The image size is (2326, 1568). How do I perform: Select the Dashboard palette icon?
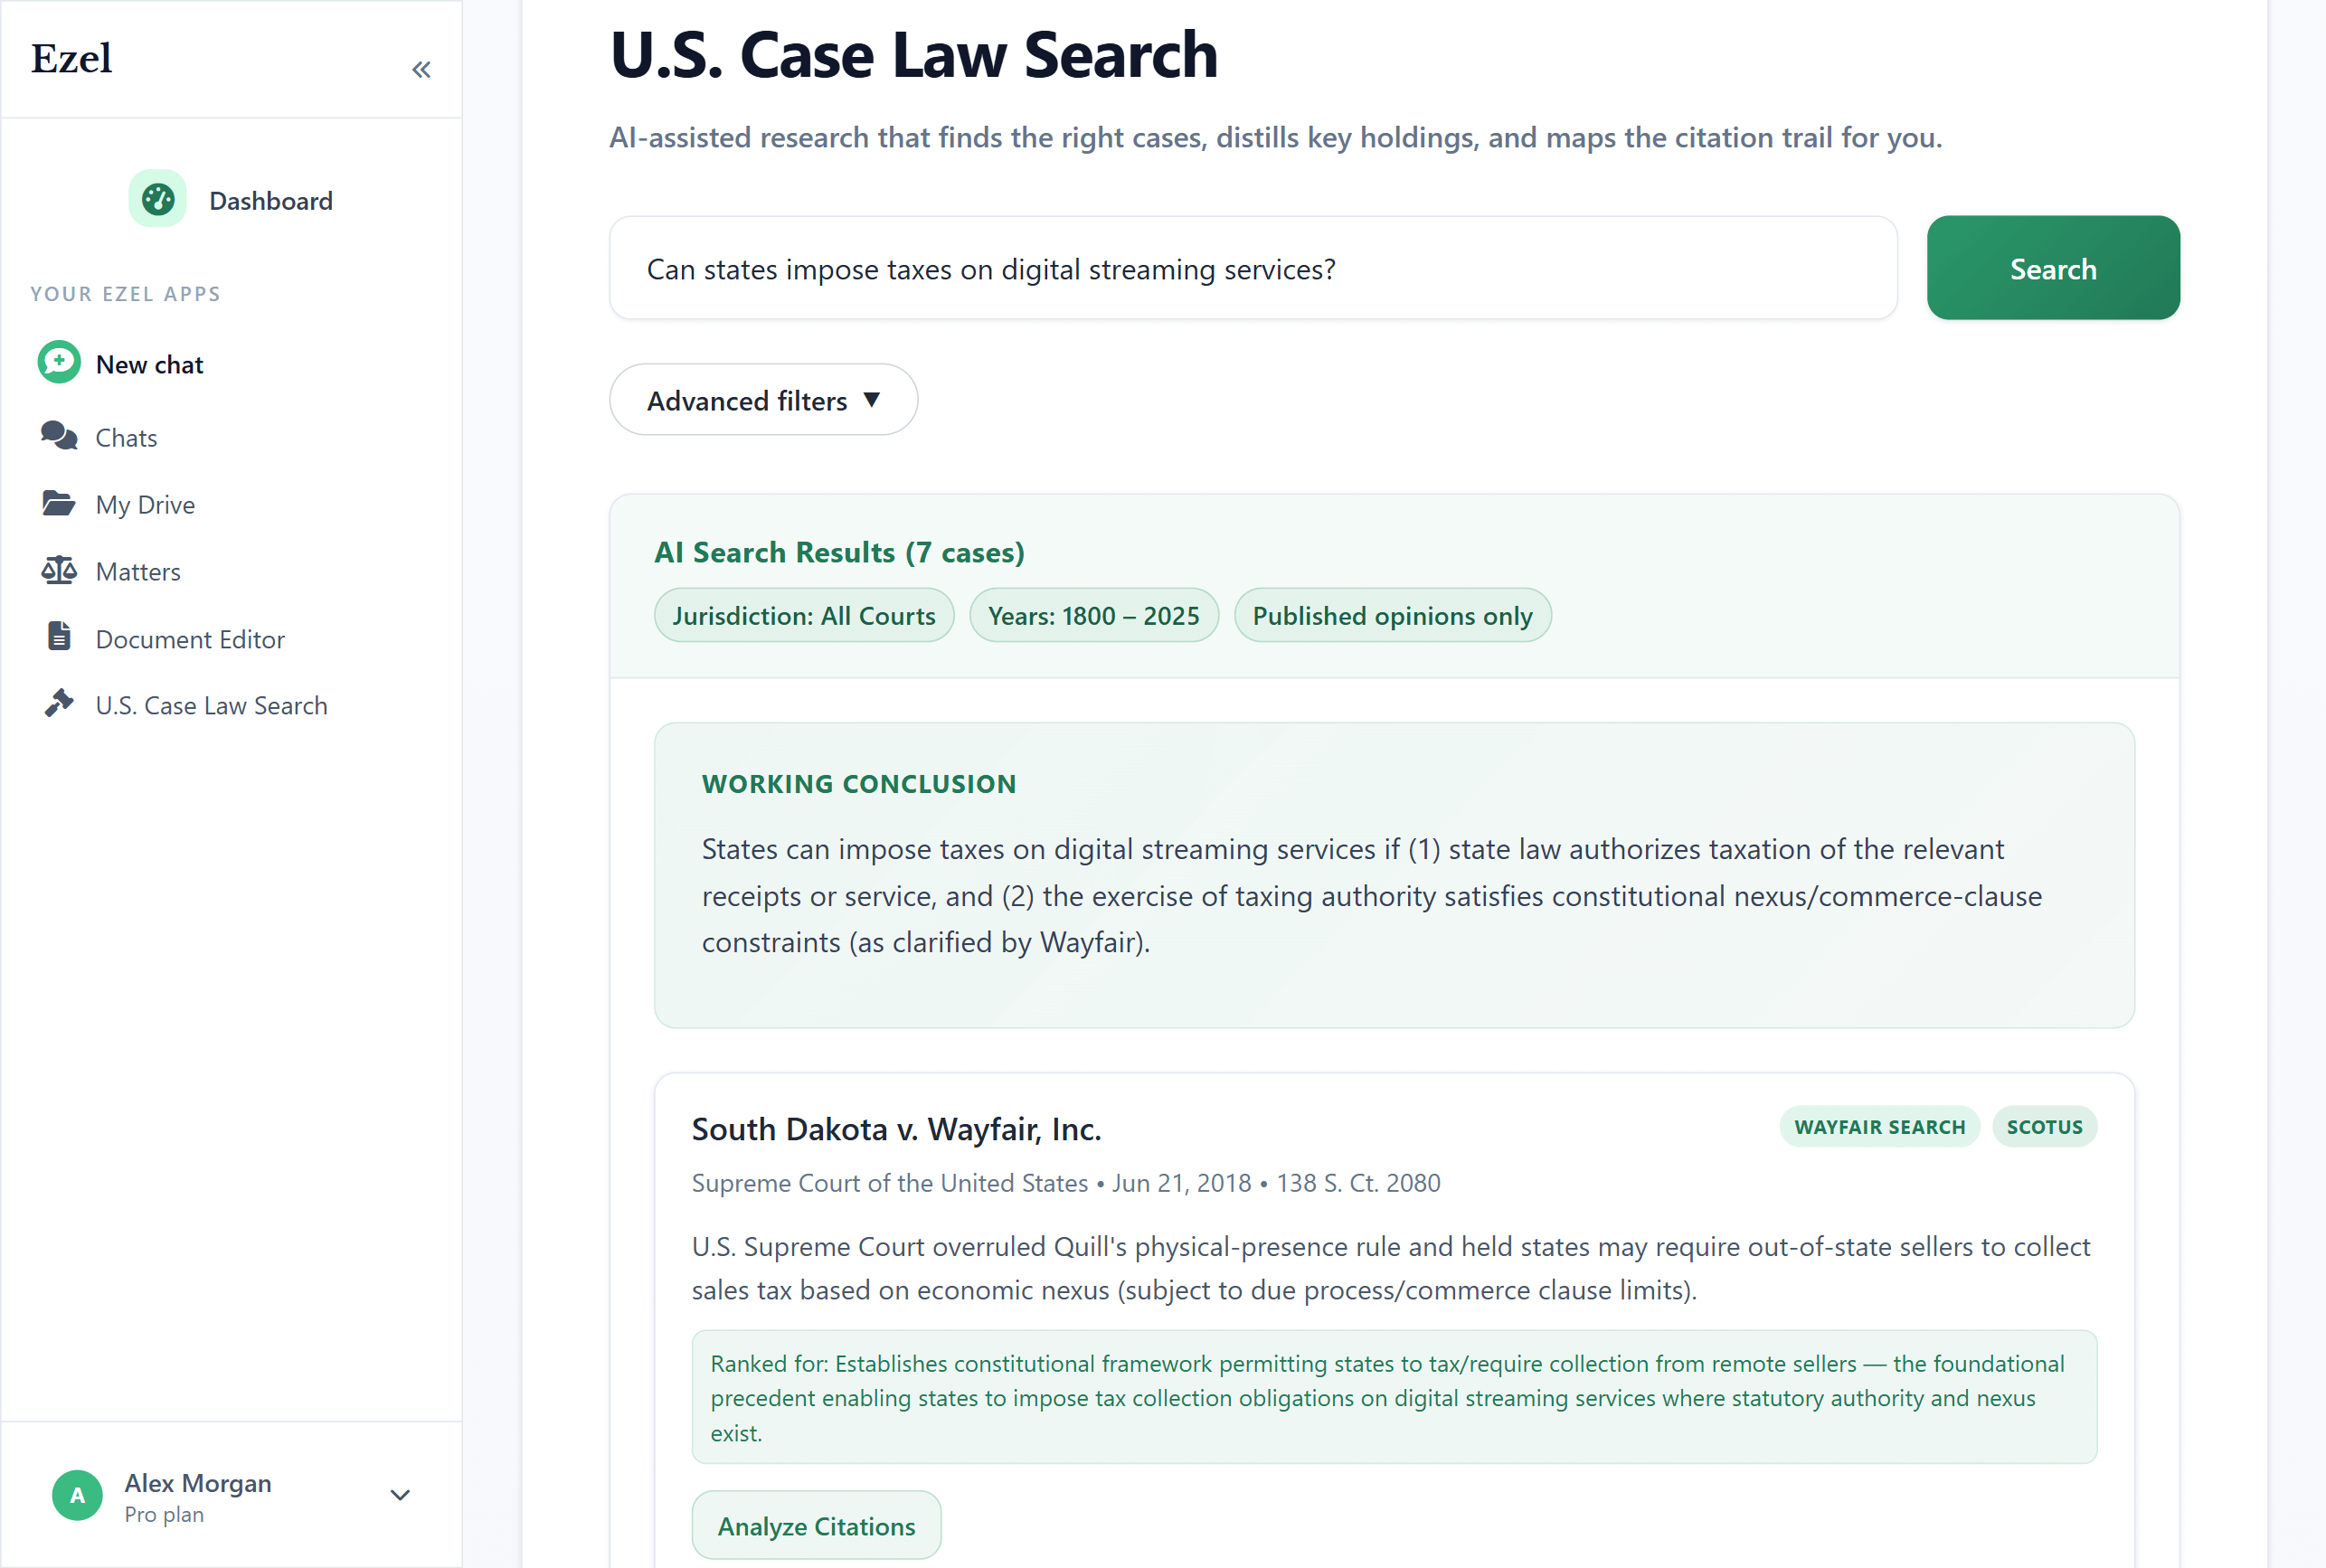tap(157, 198)
